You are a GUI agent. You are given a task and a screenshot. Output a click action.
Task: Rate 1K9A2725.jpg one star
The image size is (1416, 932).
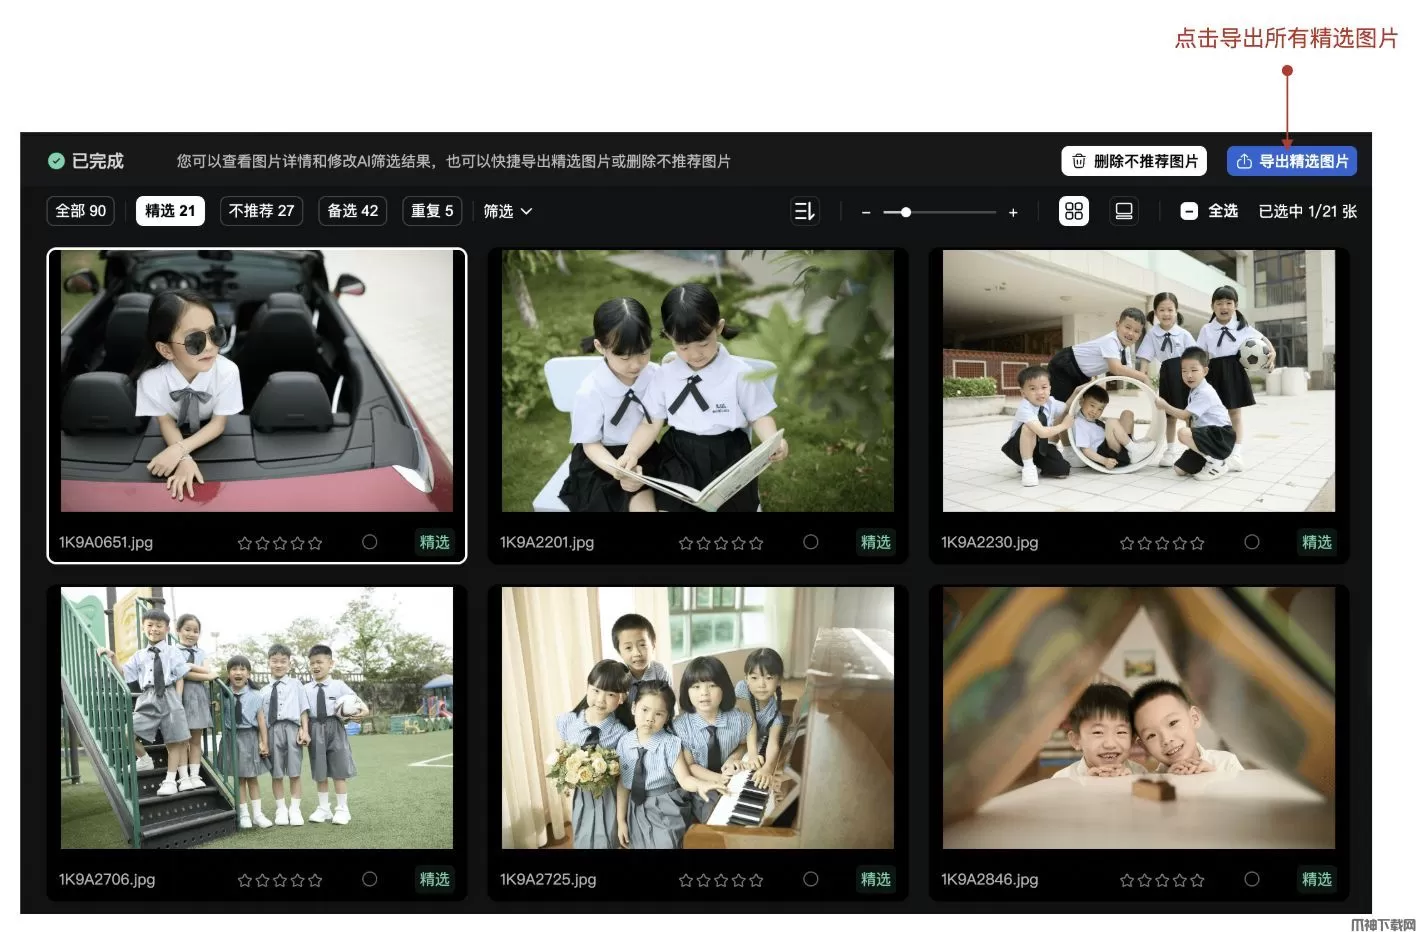click(x=686, y=880)
